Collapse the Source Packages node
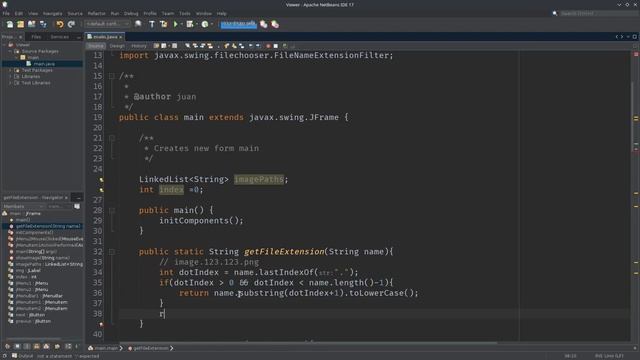The image size is (640, 360). [11, 51]
